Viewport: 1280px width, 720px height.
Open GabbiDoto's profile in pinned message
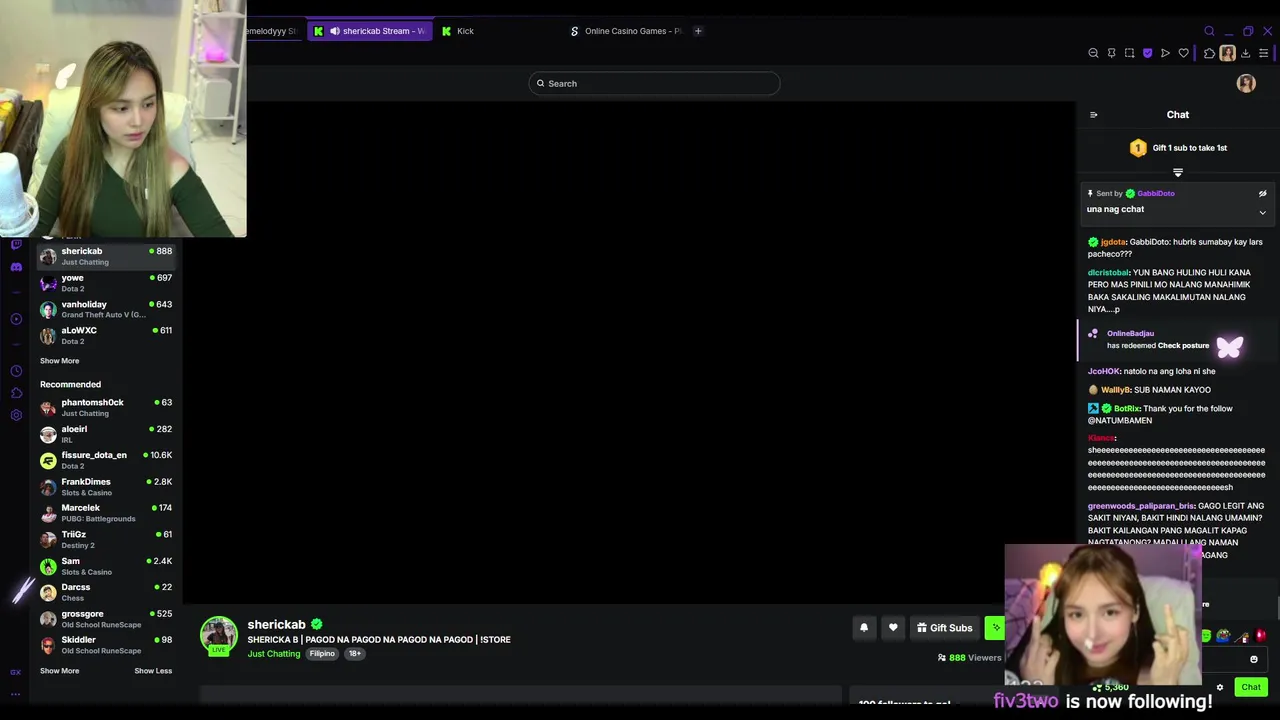tap(1155, 194)
